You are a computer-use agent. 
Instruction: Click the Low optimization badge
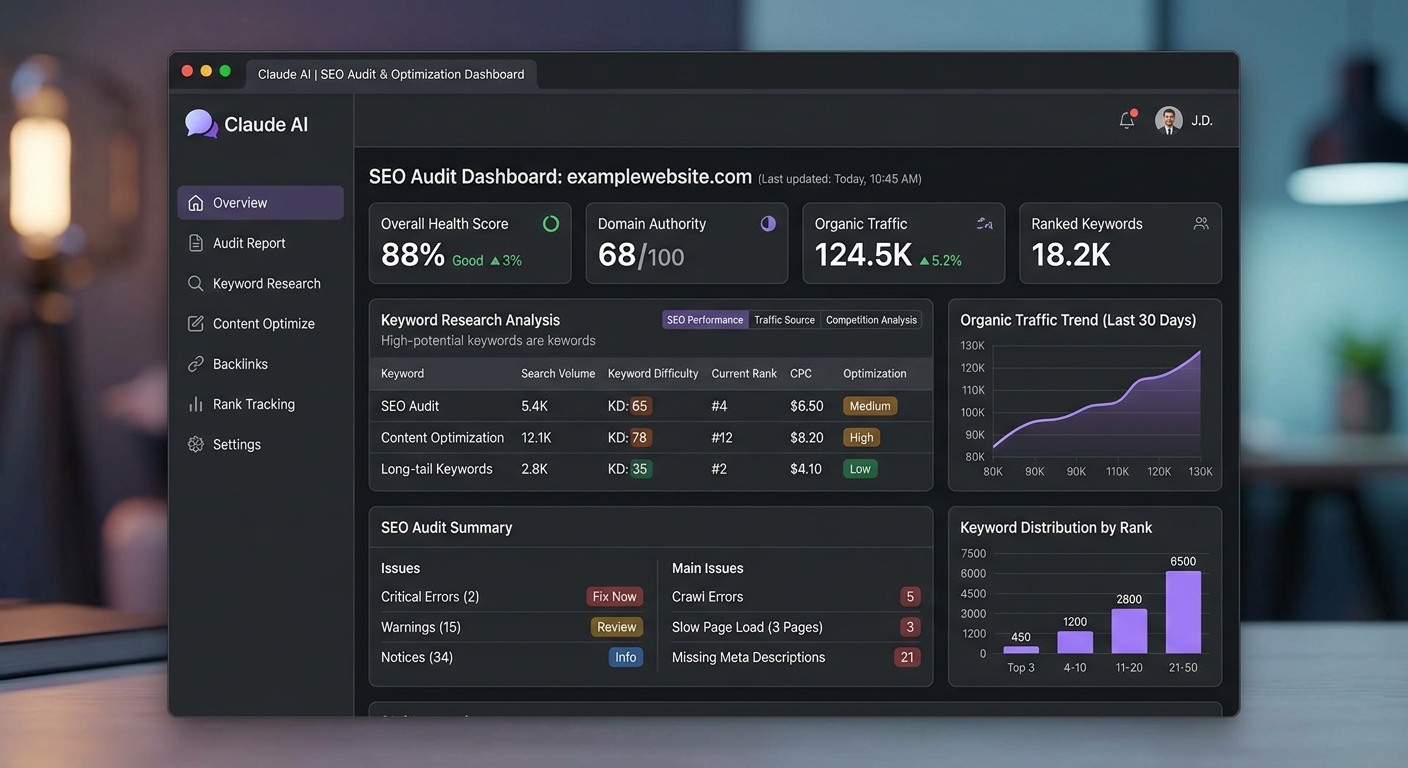pos(860,469)
